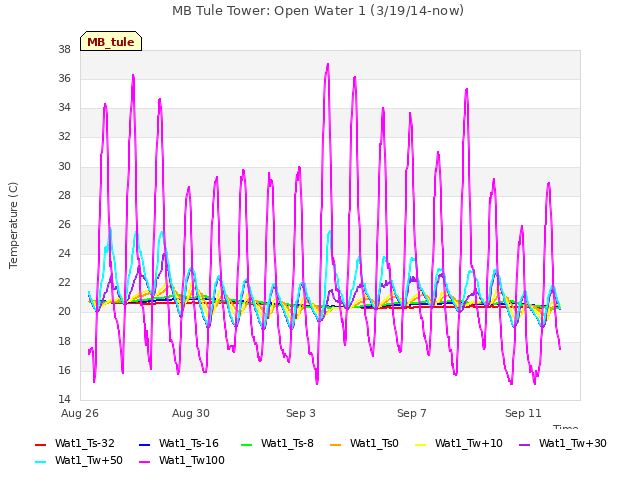
Task: Click the tallest magenta peak near Sep 4
Action: click(x=327, y=64)
